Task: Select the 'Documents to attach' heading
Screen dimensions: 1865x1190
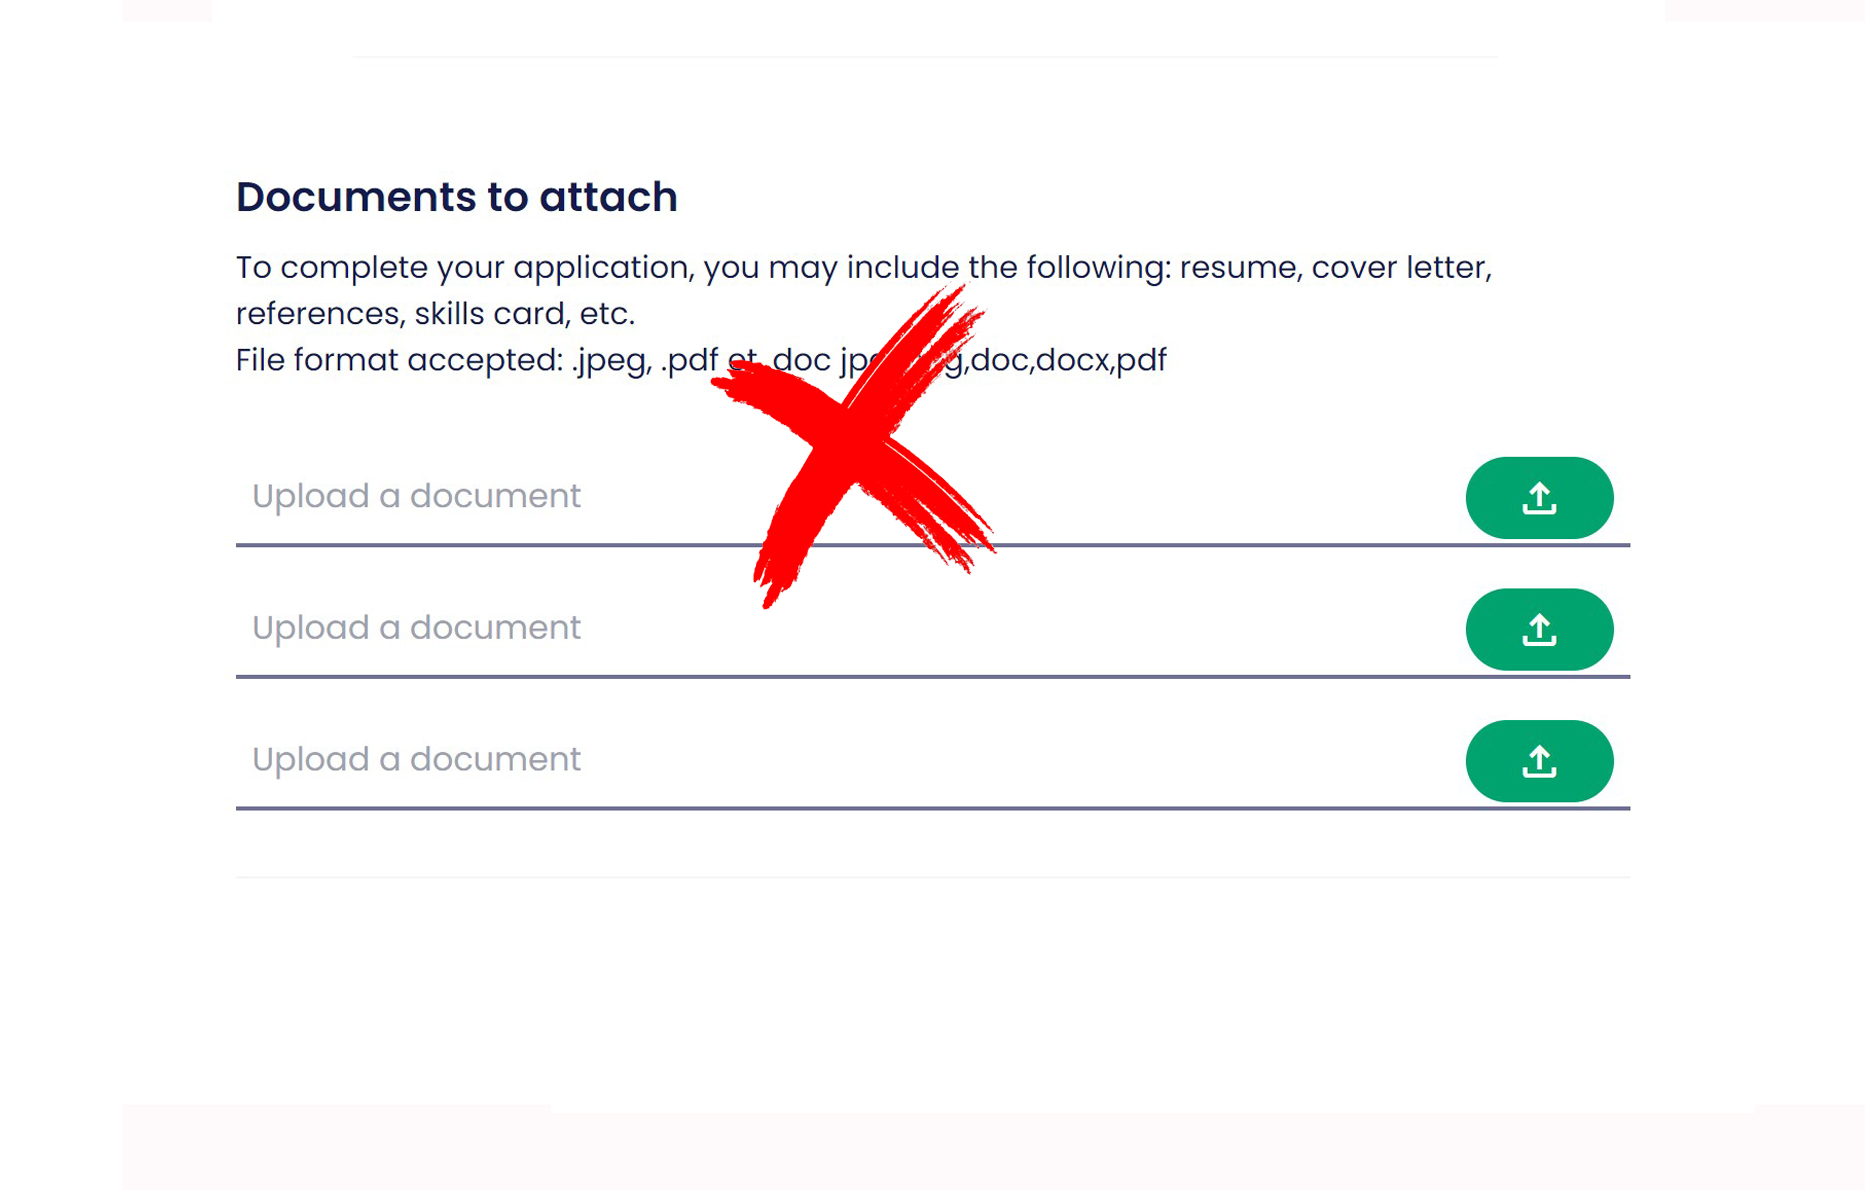Action: coord(456,197)
